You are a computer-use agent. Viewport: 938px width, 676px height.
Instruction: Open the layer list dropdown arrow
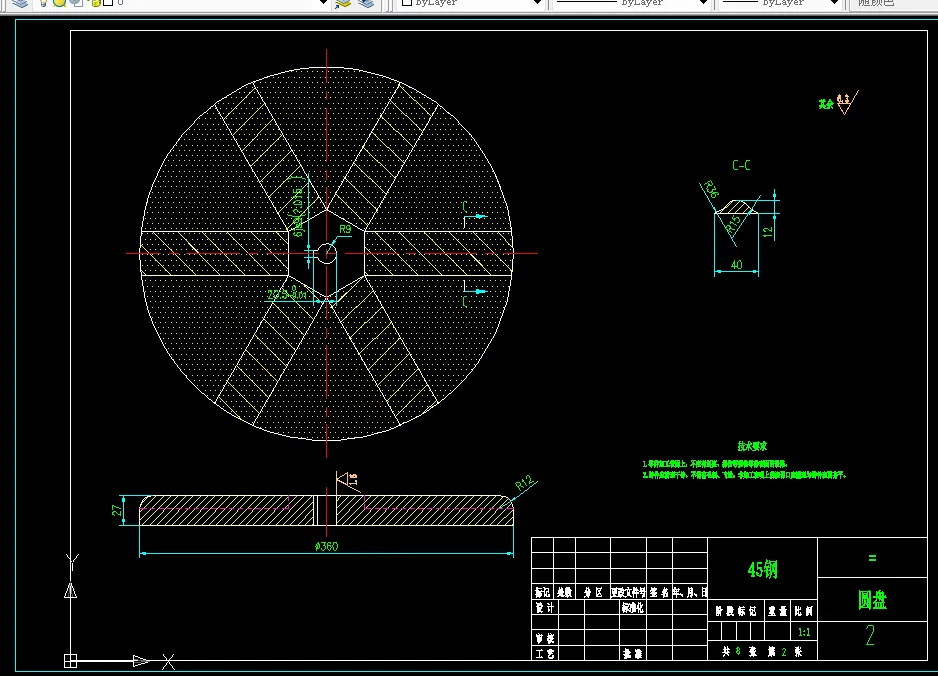(x=323, y=3)
